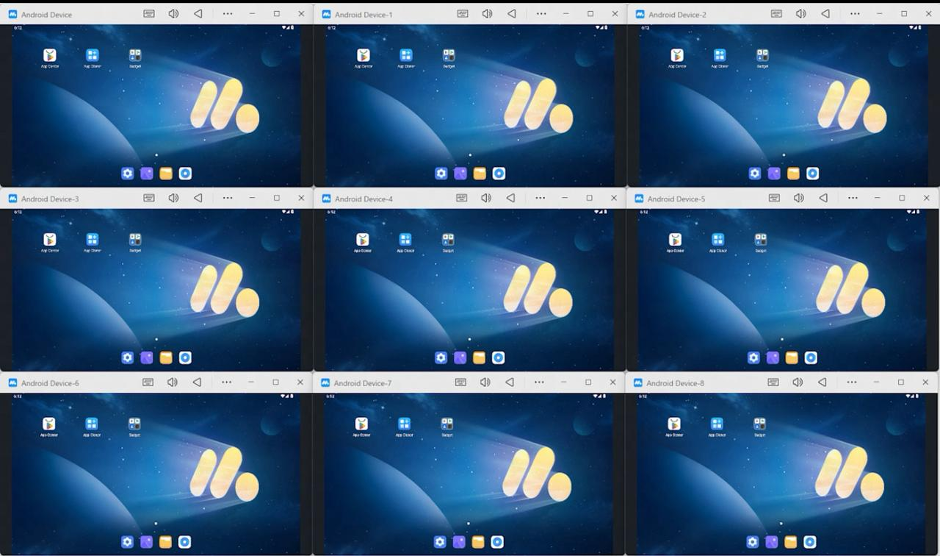This screenshot has height=556, width=941.
Task: Click keyboard mapping icon in Android Device-5 title bar
Action: (x=774, y=198)
